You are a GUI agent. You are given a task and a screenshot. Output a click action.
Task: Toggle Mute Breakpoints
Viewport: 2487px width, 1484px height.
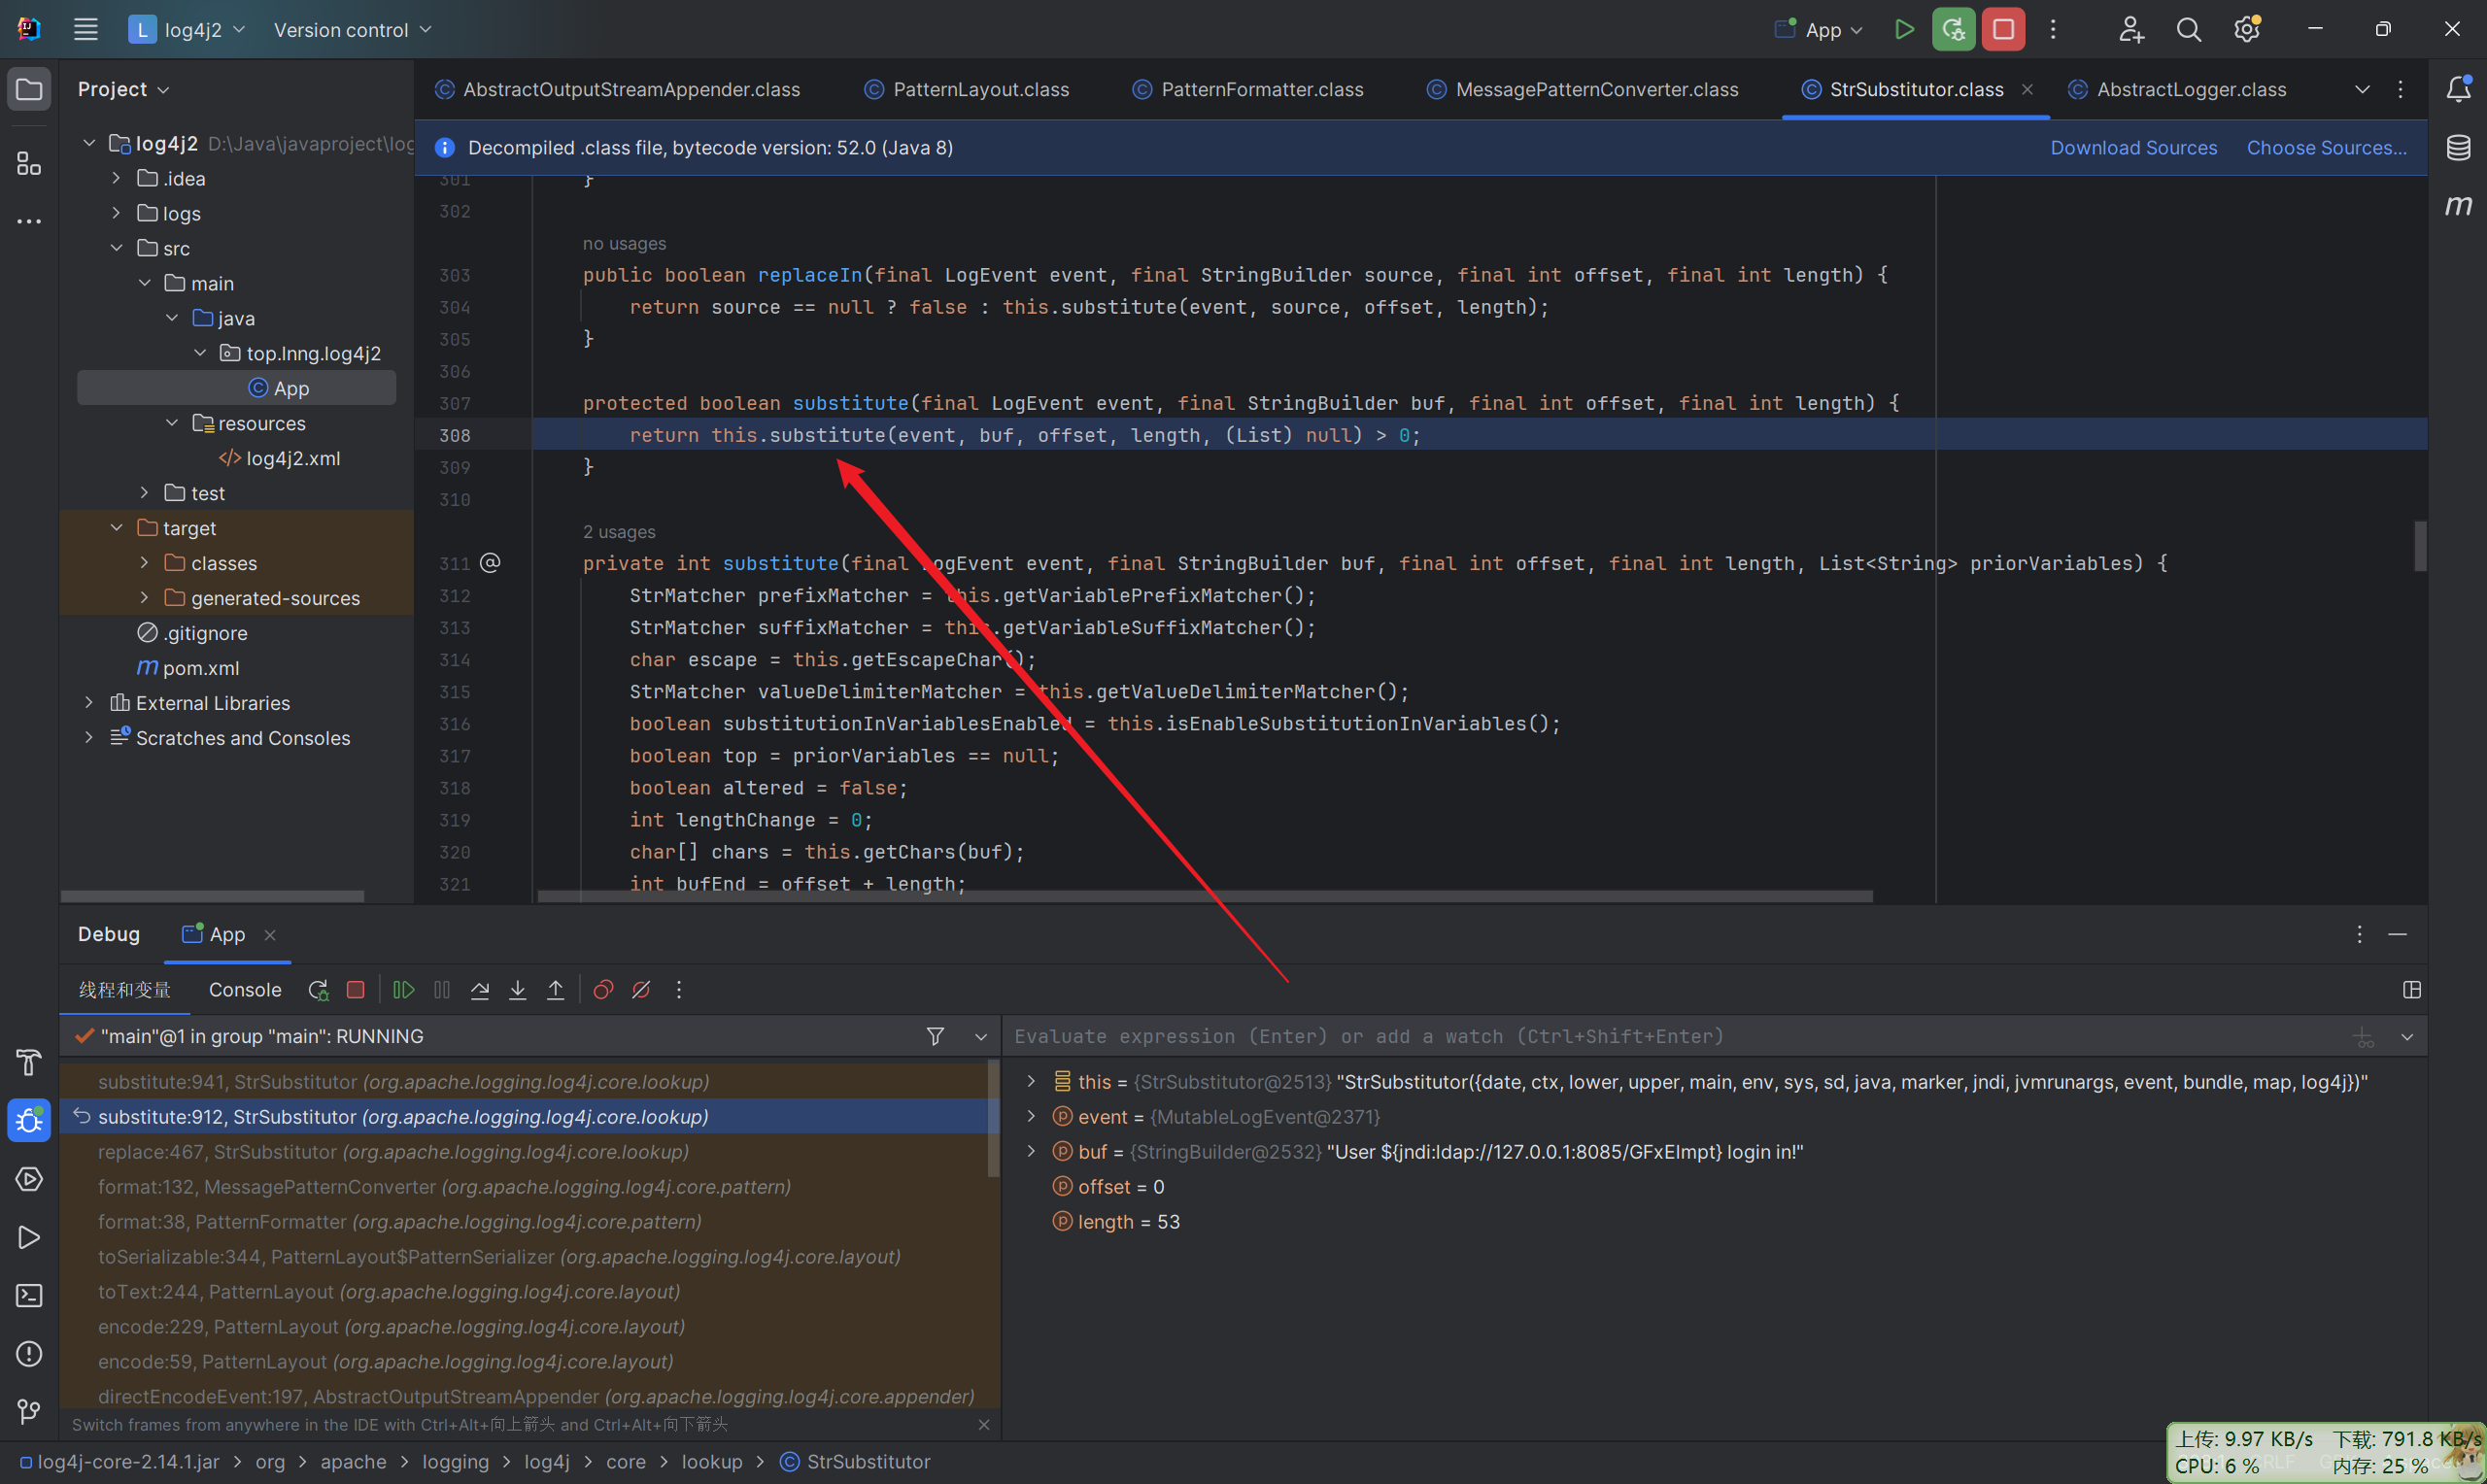[x=641, y=989]
